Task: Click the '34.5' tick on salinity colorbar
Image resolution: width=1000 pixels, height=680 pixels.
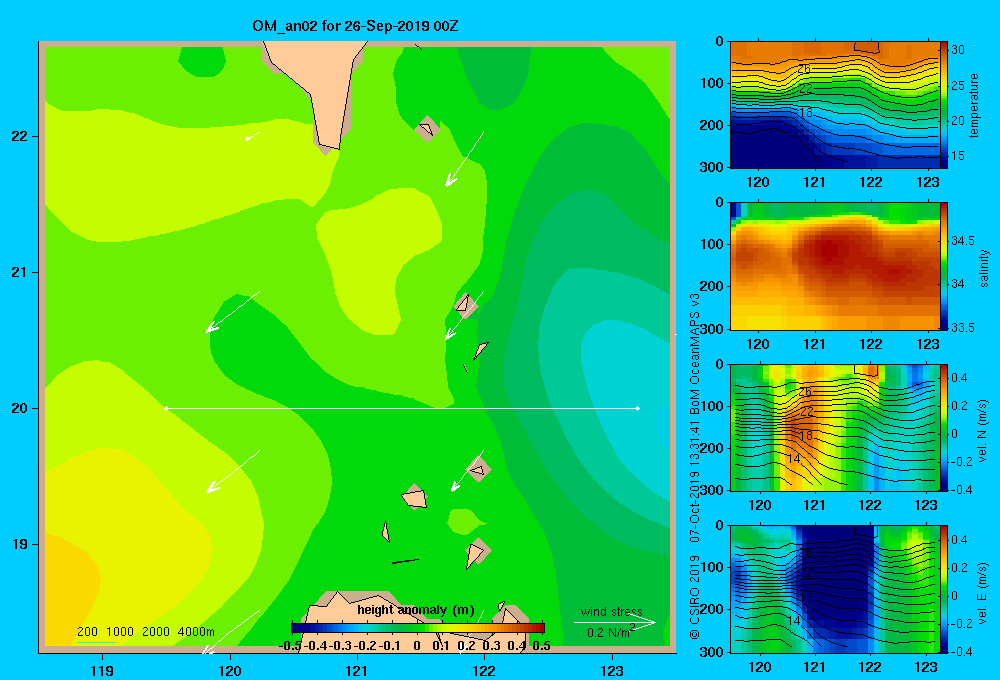Action: (962, 240)
